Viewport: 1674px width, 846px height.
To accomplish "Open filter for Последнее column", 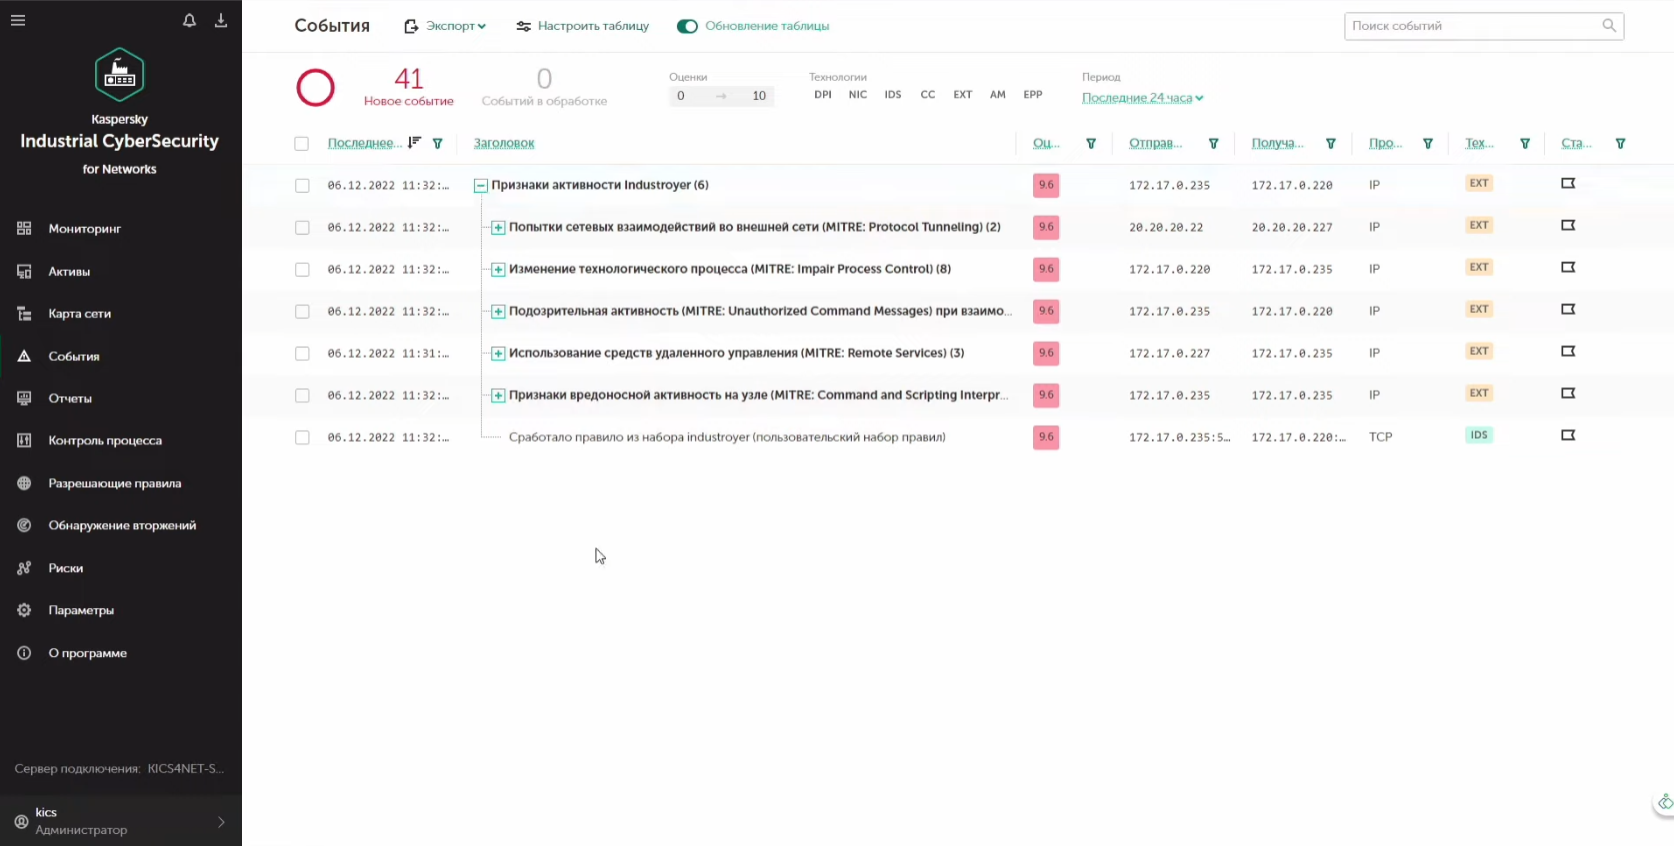I will [x=437, y=144].
